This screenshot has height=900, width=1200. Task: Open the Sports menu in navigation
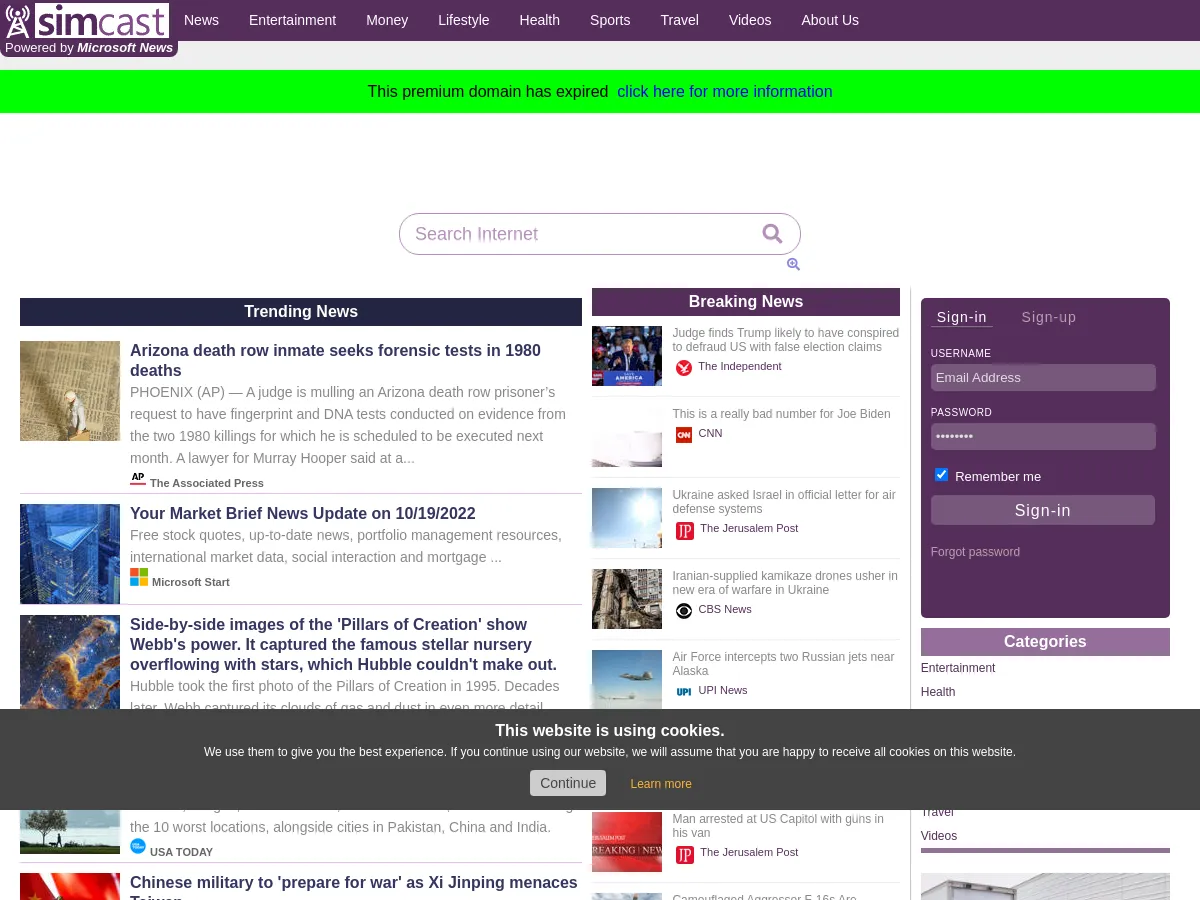click(x=610, y=20)
